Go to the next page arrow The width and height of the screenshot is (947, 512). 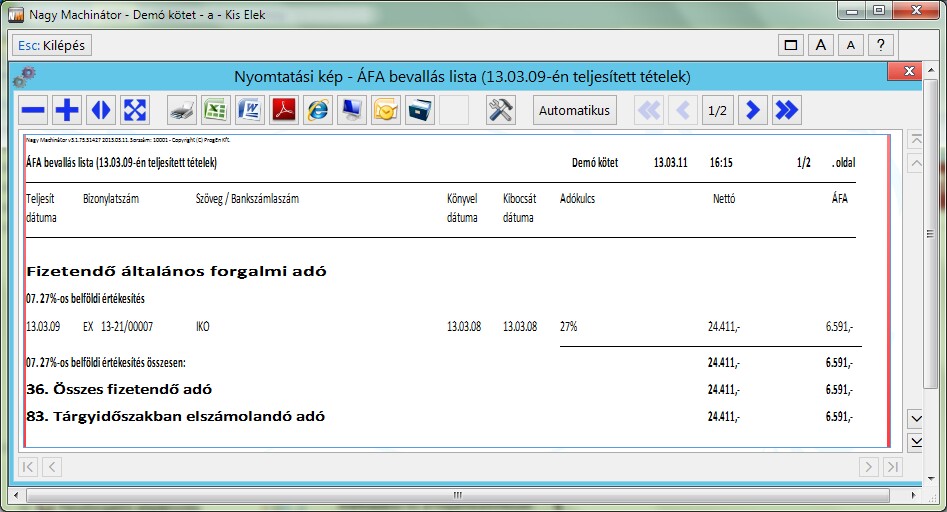click(x=753, y=110)
